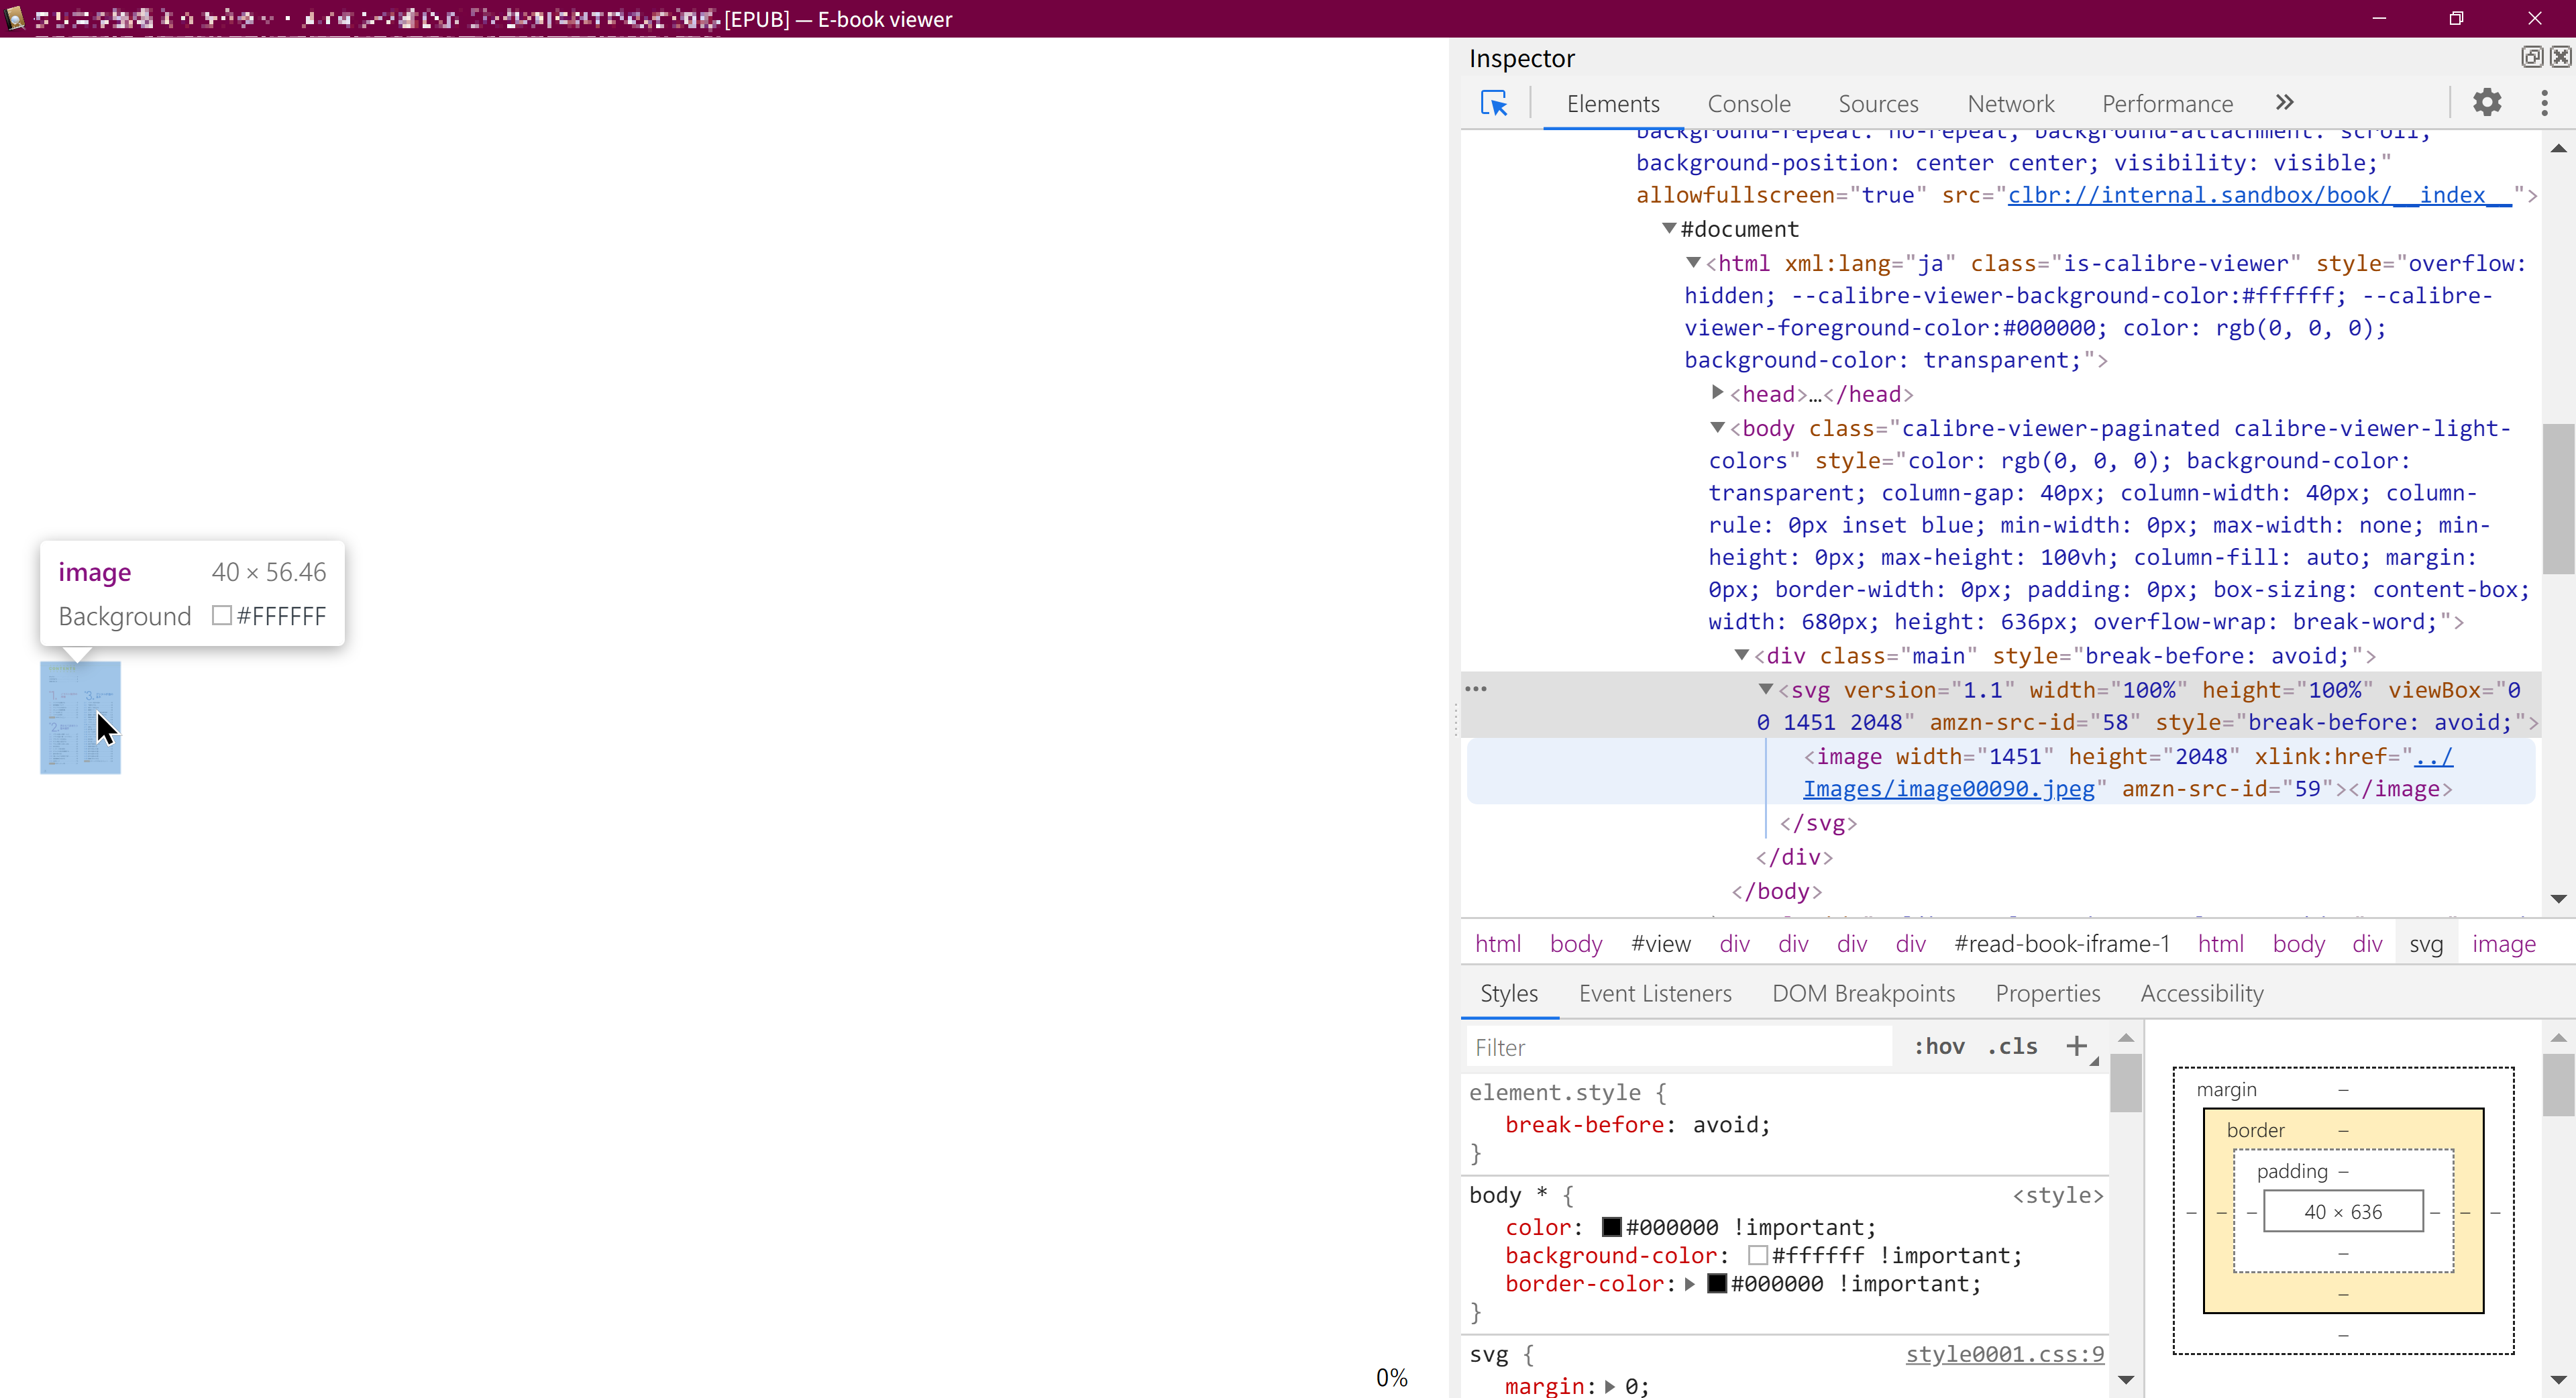The image size is (2576, 1398).
Task: Open the three-dot customize menu
Action: (x=2544, y=102)
